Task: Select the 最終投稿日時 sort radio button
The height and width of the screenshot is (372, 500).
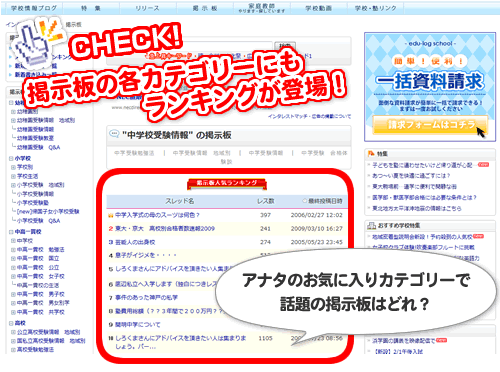Action: pos(304,201)
